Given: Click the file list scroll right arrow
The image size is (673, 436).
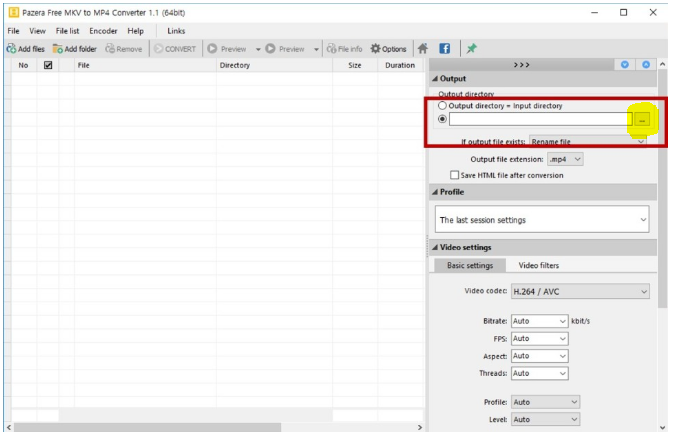Looking at the screenshot, I should (420, 427).
